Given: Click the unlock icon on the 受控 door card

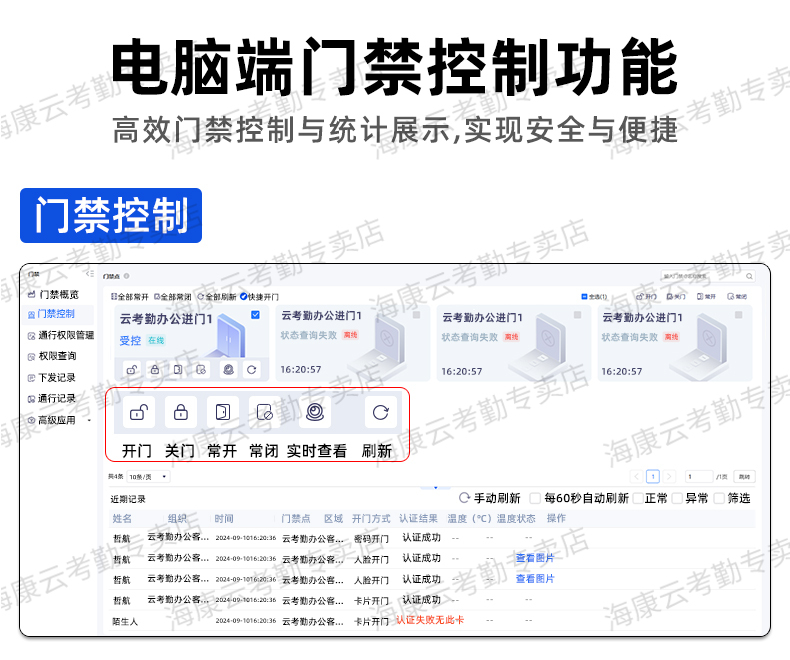Looking at the screenshot, I should click(132, 370).
